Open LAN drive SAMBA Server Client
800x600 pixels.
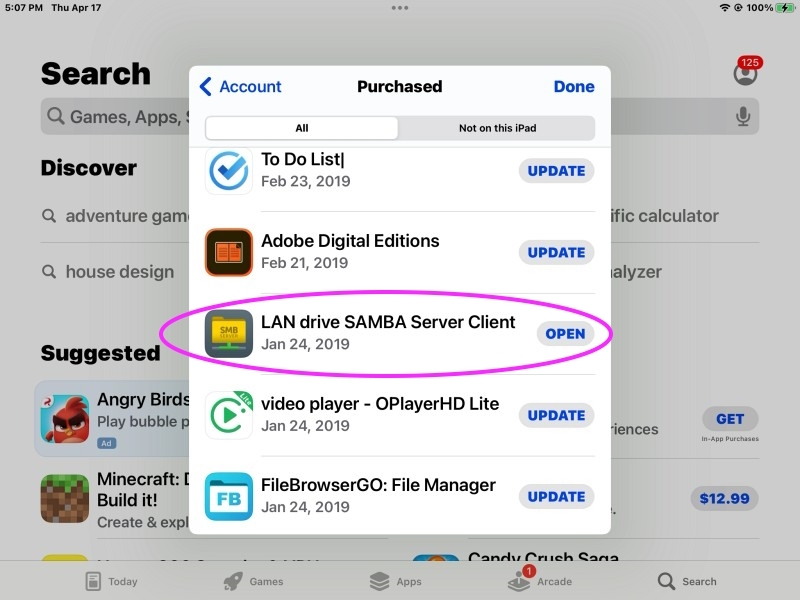[x=565, y=334]
